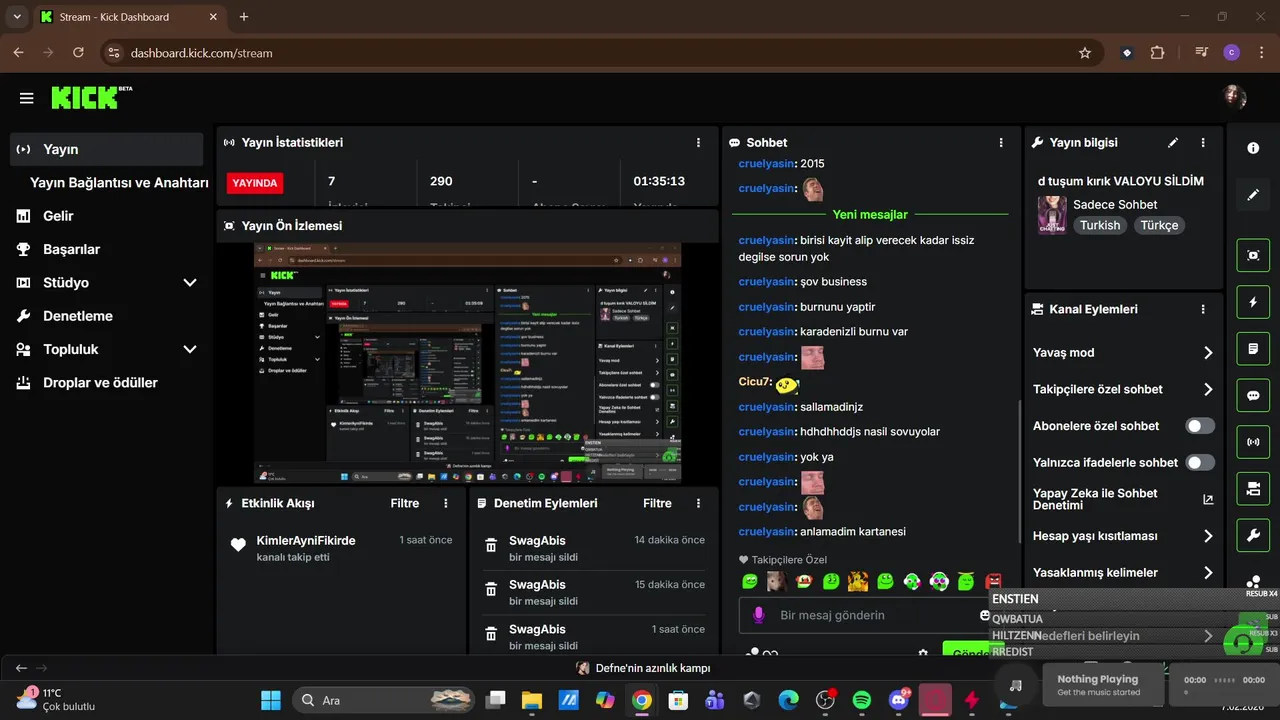Open Yayın bilgisi three-dot menu
Screen dimensions: 1280x720
coord(1203,143)
